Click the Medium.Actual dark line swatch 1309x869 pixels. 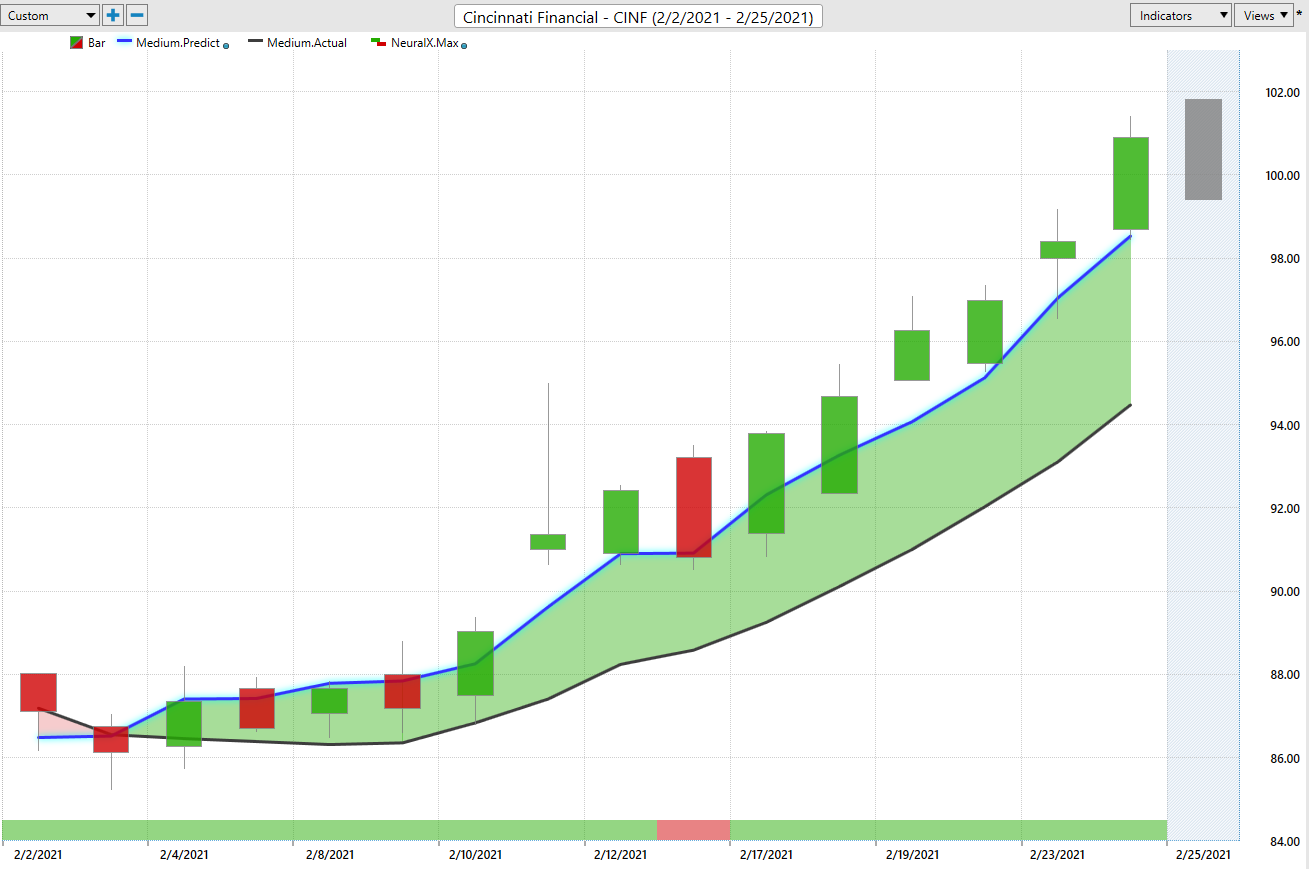point(256,43)
